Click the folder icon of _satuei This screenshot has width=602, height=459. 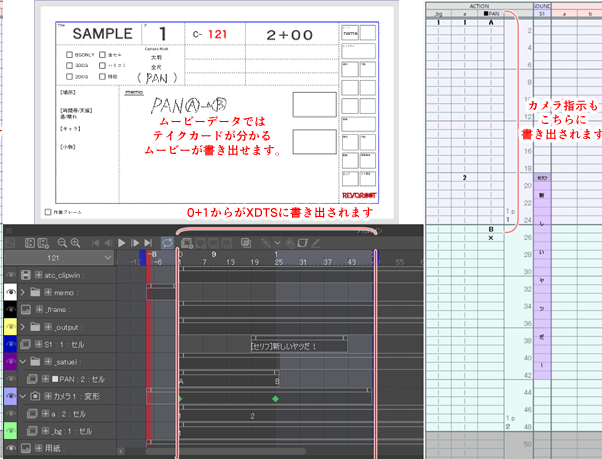coord(35,362)
